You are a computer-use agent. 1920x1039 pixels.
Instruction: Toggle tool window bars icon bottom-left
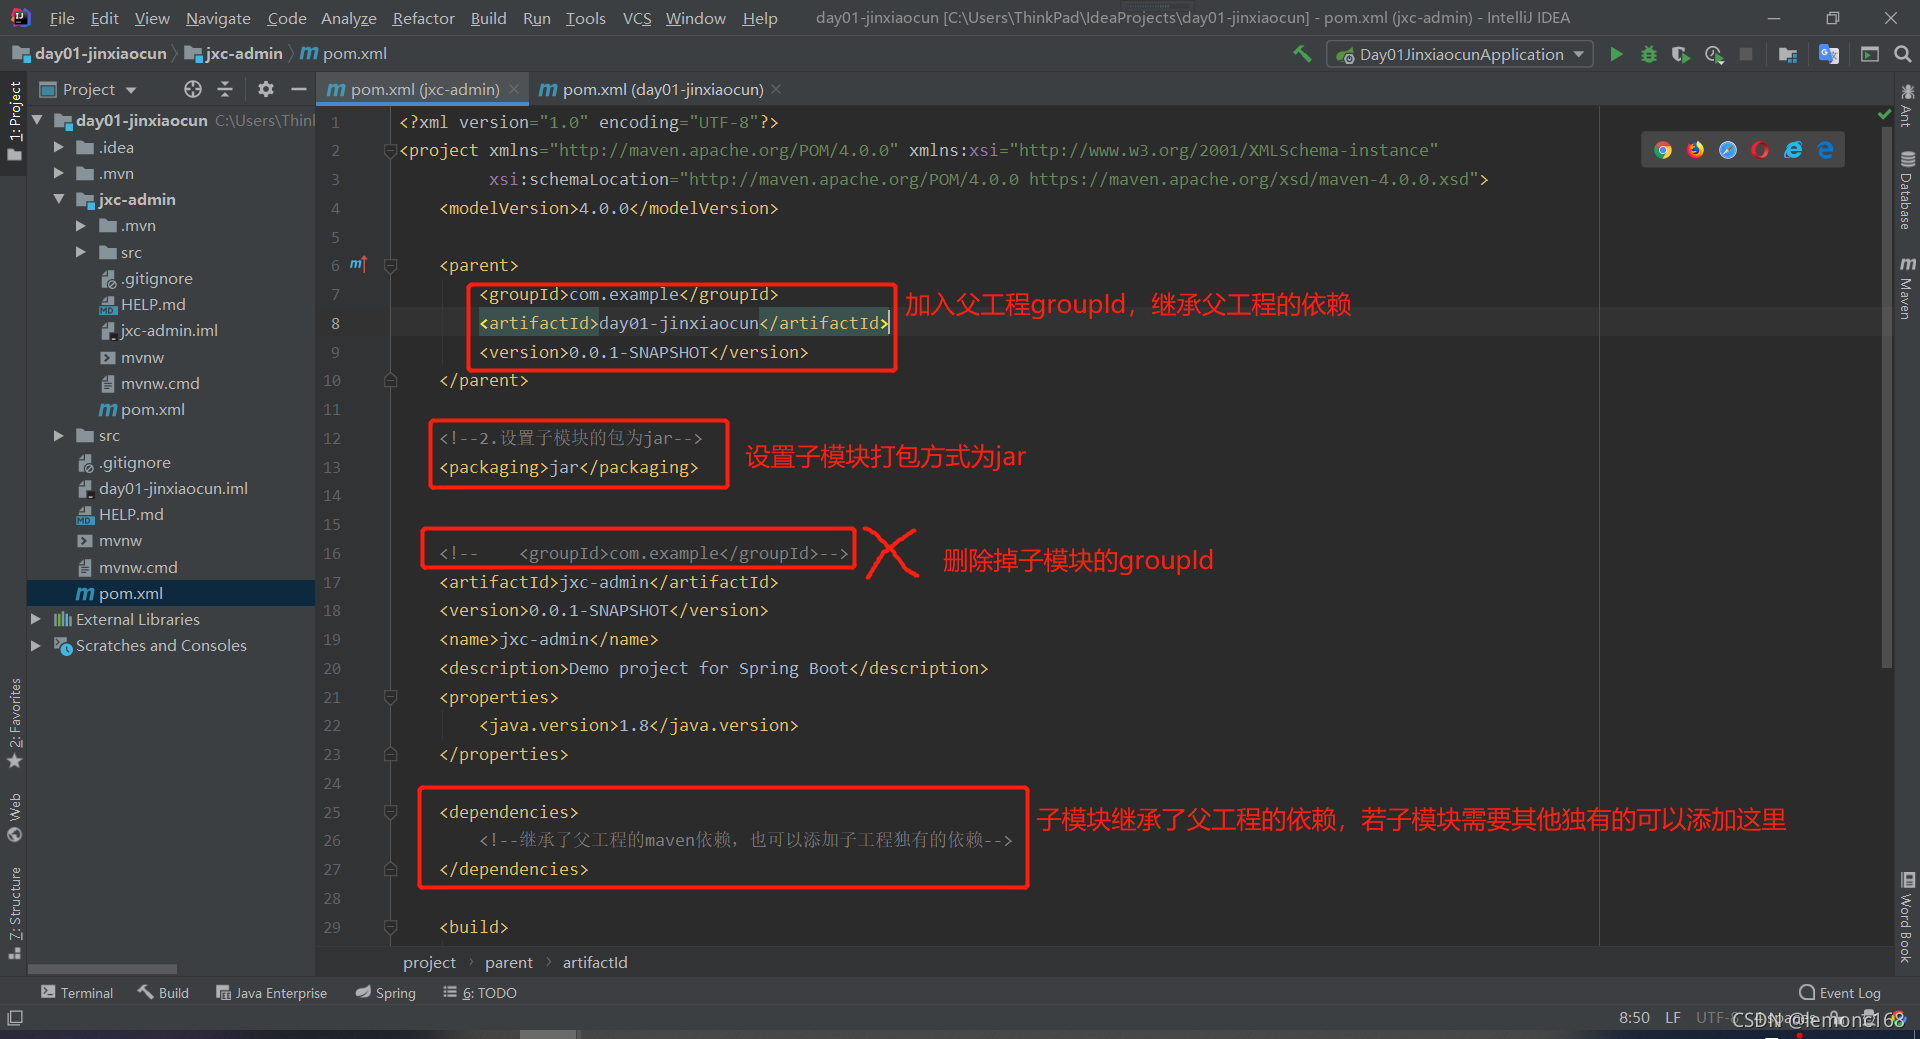[x=14, y=1018]
